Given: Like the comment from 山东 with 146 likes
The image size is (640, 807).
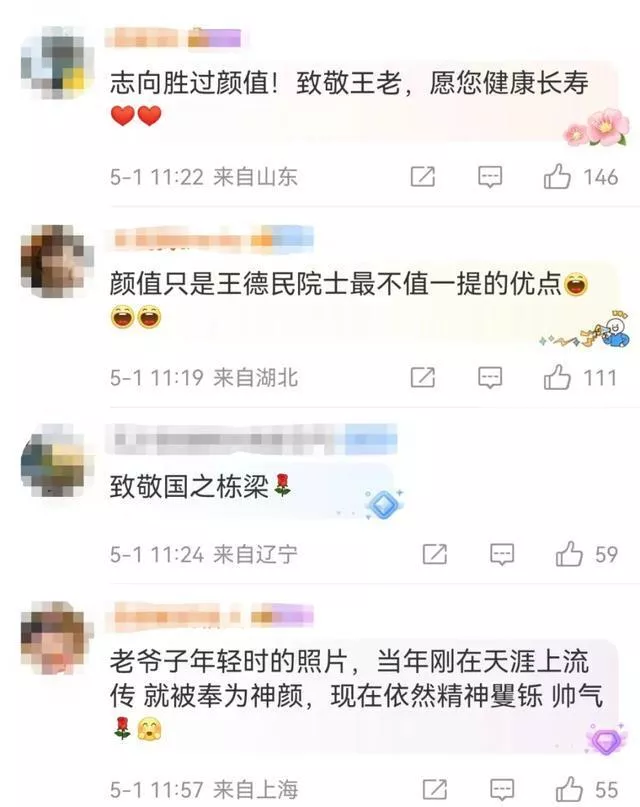Looking at the screenshot, I should [x=557, y=177].
